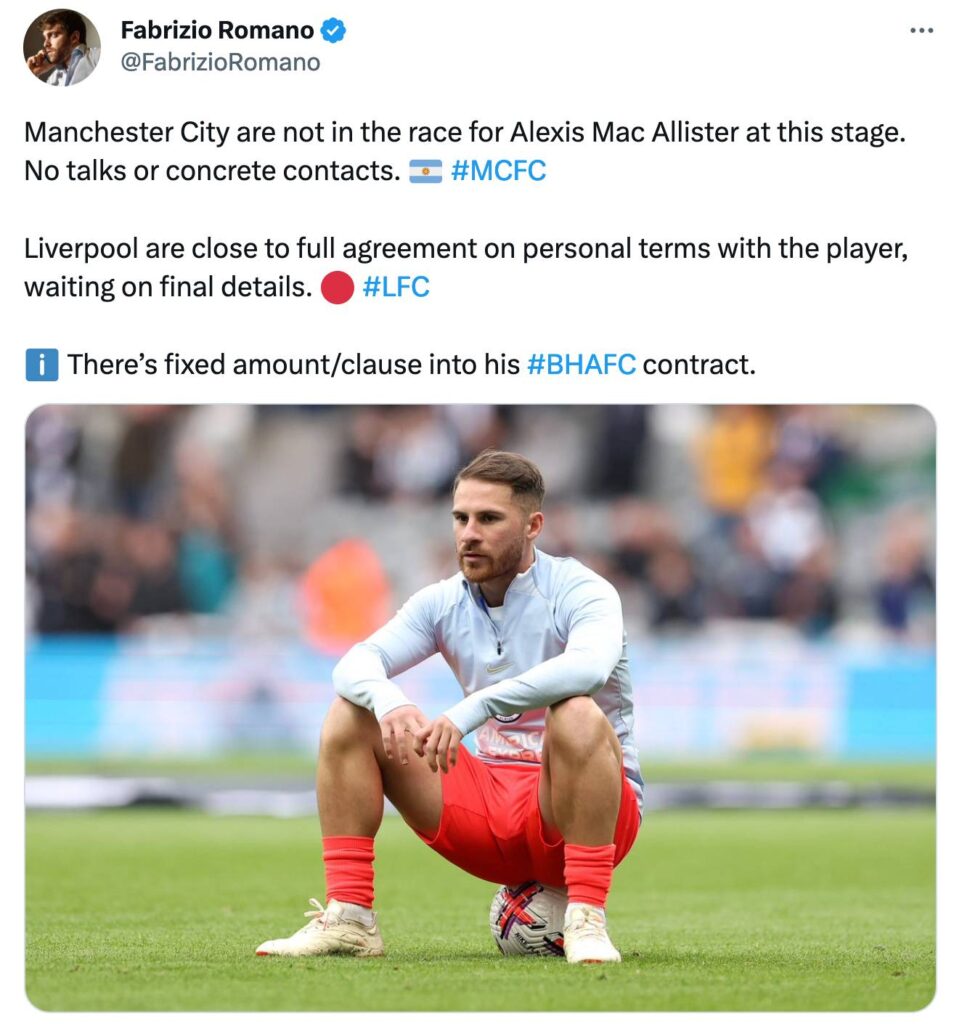Follow the #MCFC hashtag
Screen dimensions: 954x1024
coord(498,170)
